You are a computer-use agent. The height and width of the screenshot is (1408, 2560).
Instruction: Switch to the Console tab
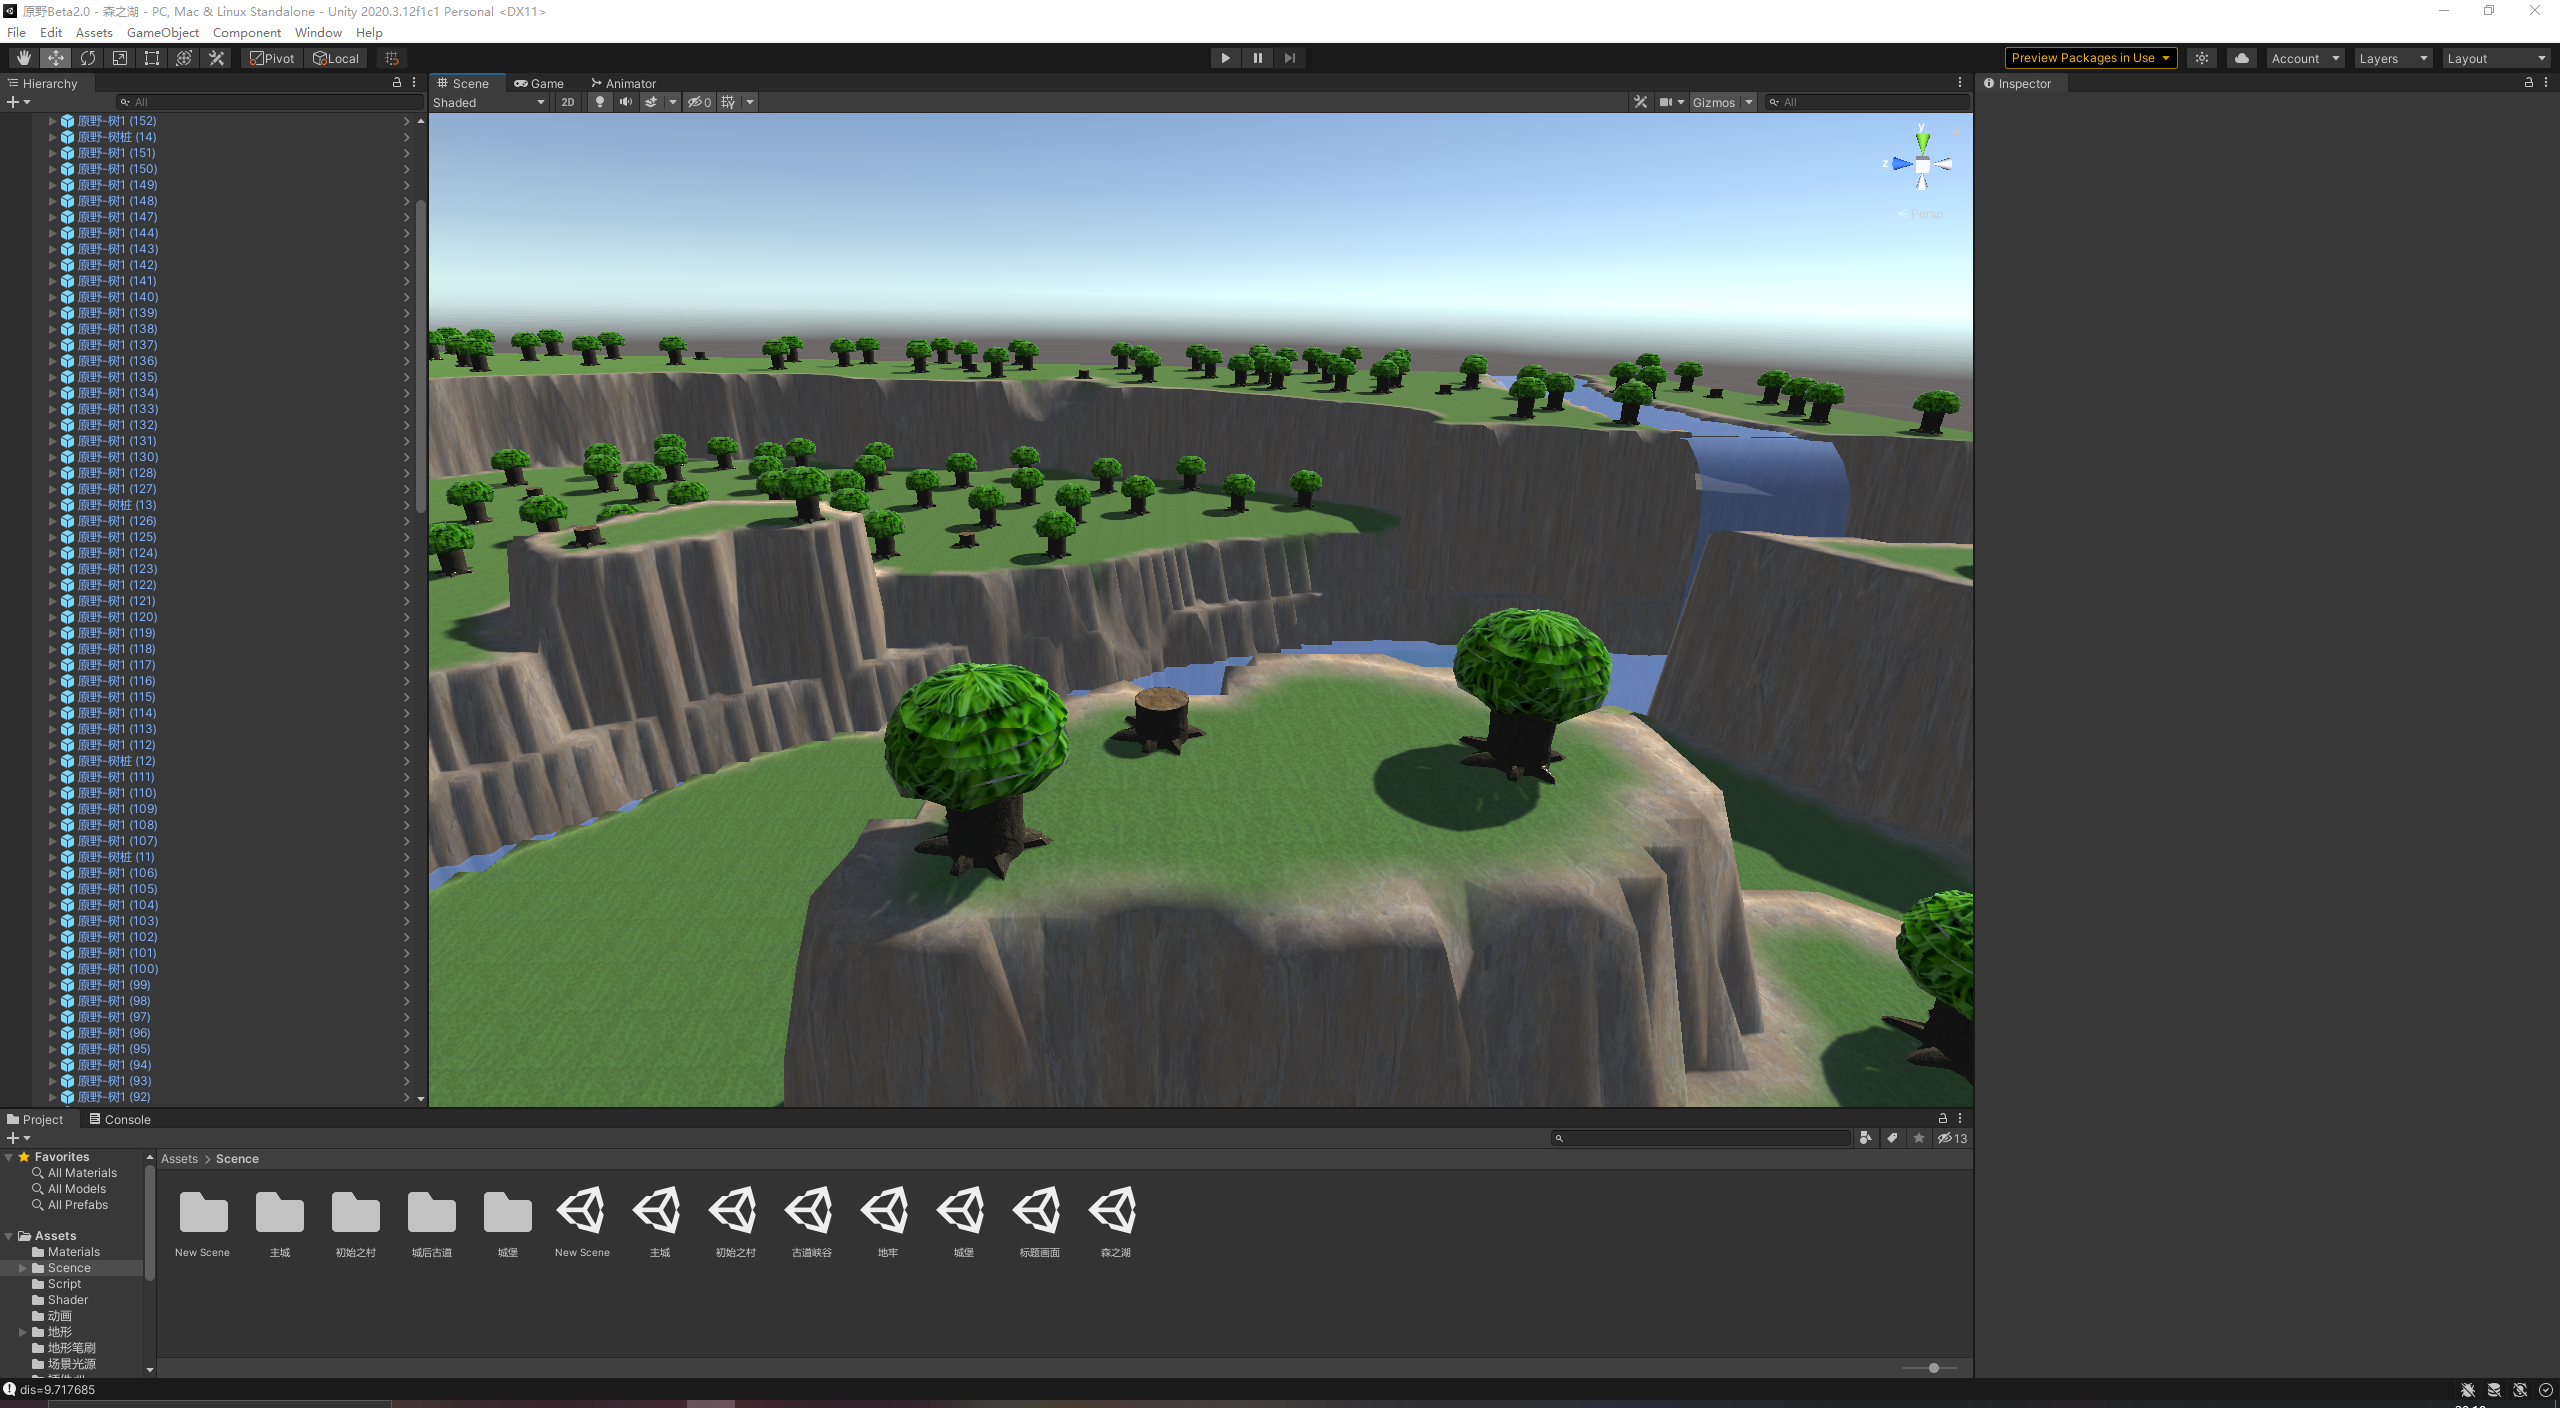click(120, 1119)
